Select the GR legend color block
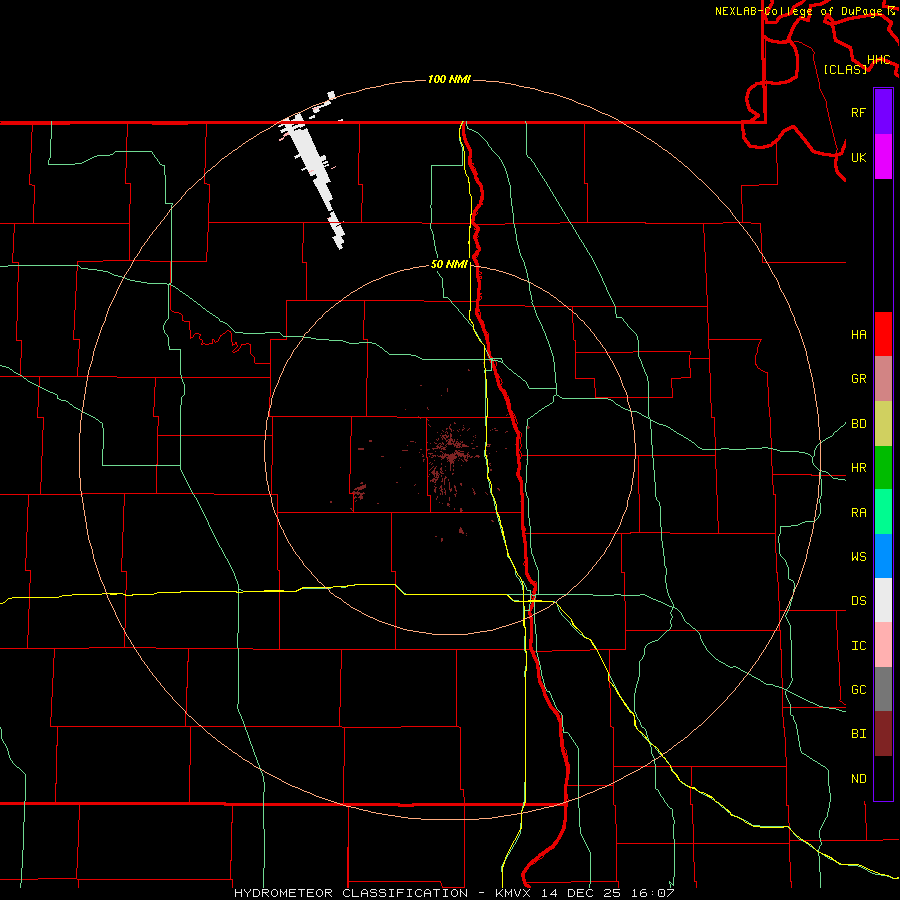Screen dimensions: 900x900 (x=883, y=379)
